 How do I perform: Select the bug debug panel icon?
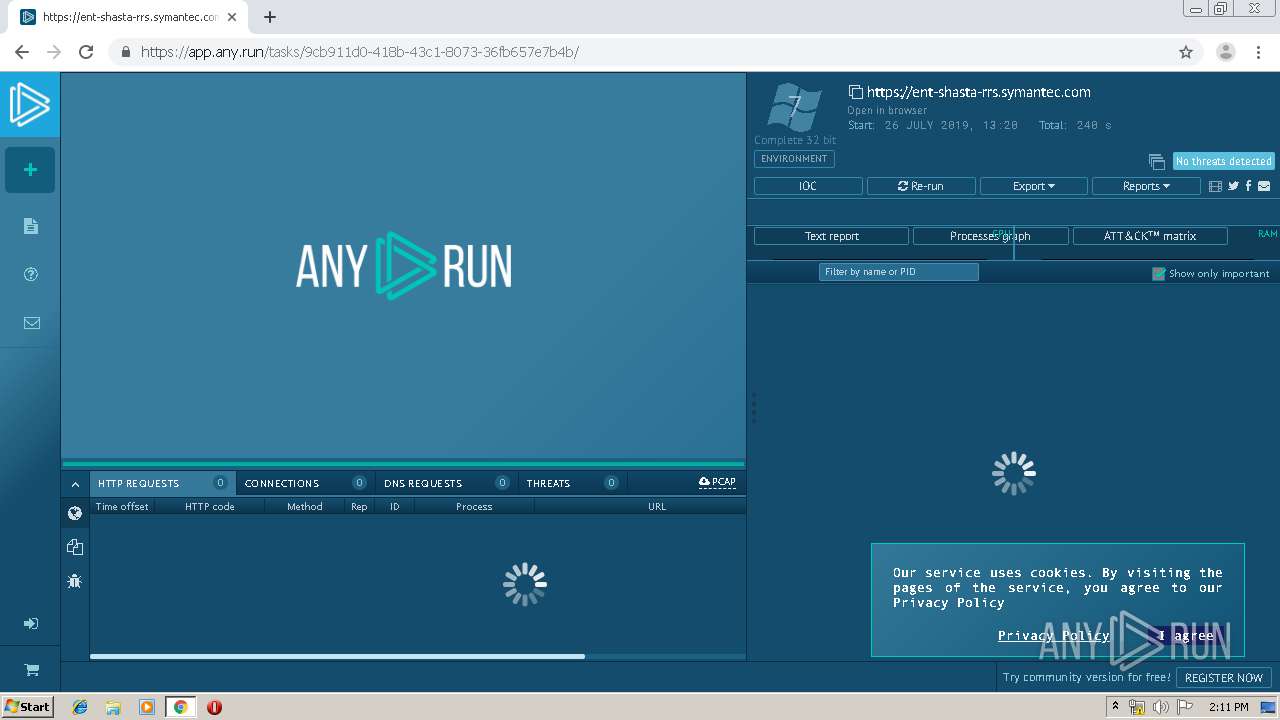[75, 581]
